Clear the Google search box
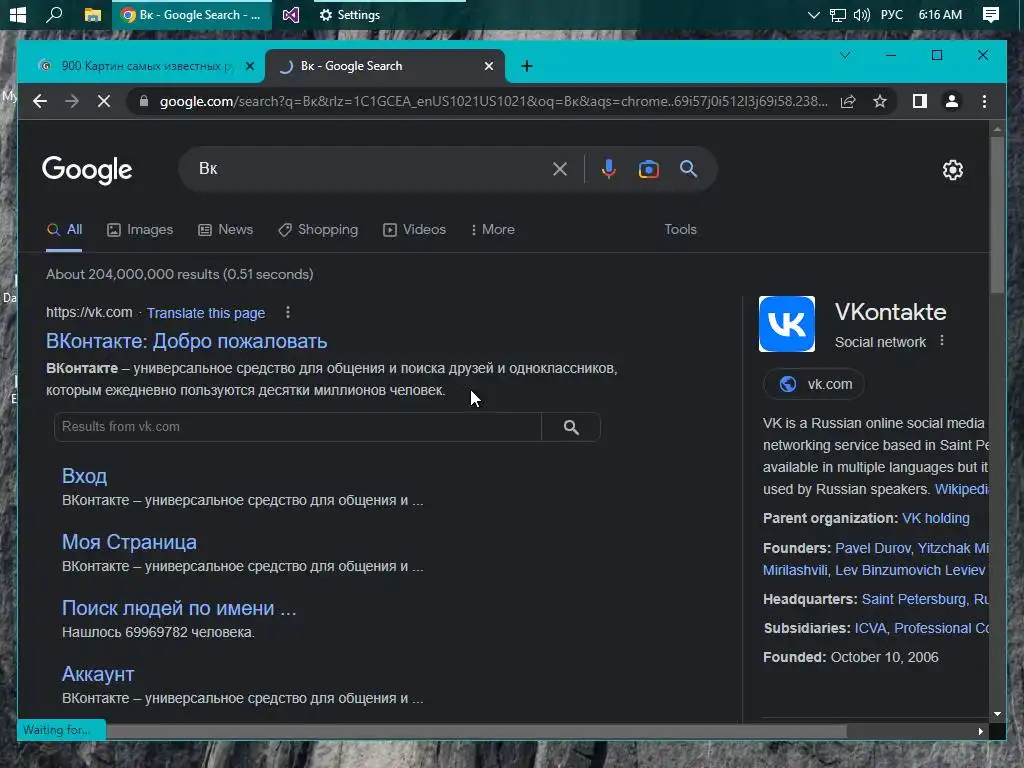The image size is (1024, 768). coord(560,169)
